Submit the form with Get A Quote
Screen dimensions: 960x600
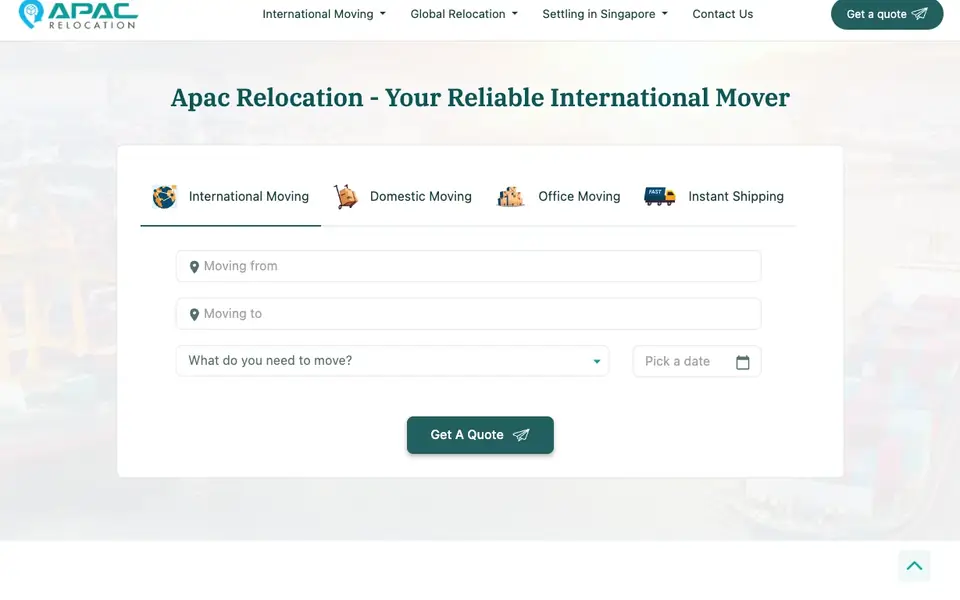click(480, 435)
